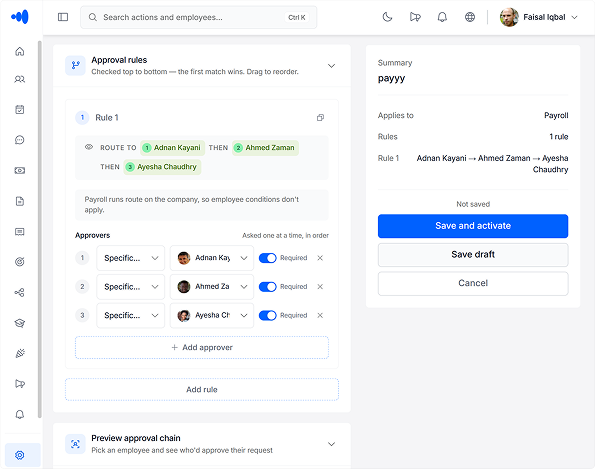Image resolution: width=595 pixels, height=469 pixels.
Task: Open the Faisal Iqbal account menu
Action: click(539, 17)
